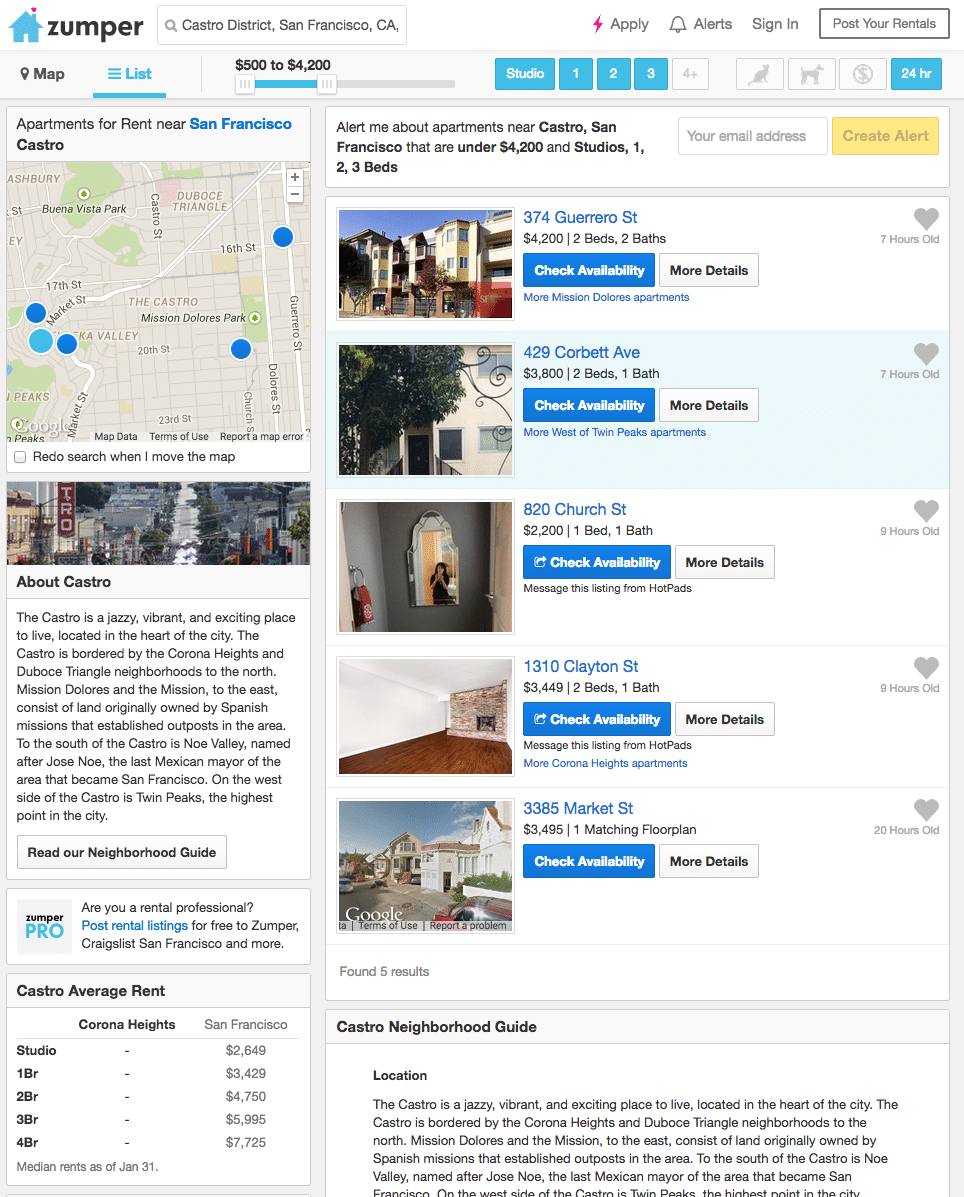Check Availability for 820 Church St
Viewport: 964px width, 1197px height.
pos(597,563)
